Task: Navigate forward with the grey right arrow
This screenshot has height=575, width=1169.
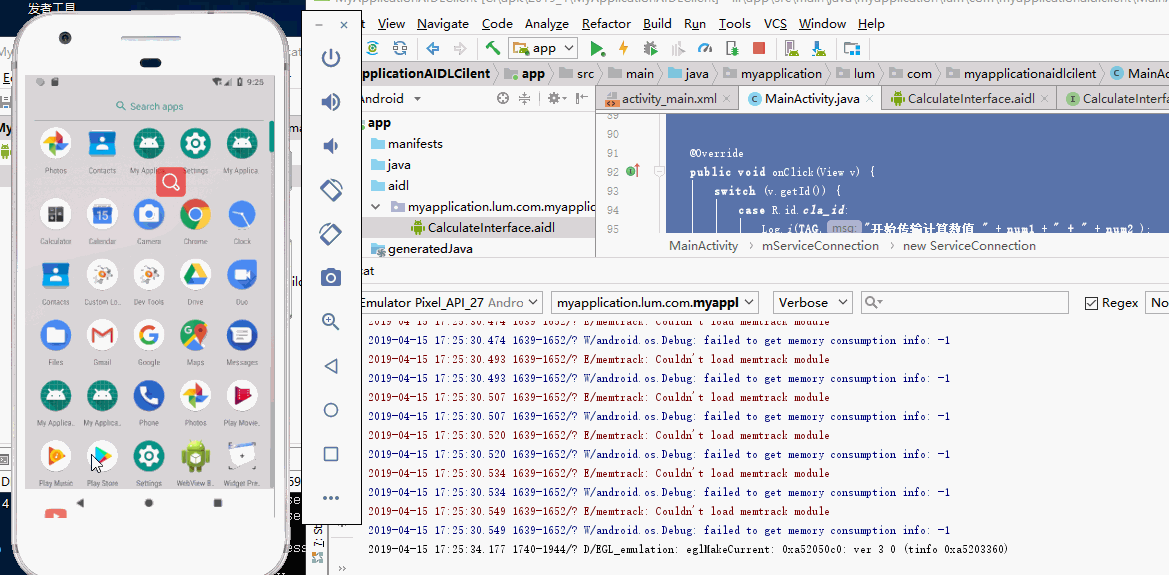Action: 460,48
